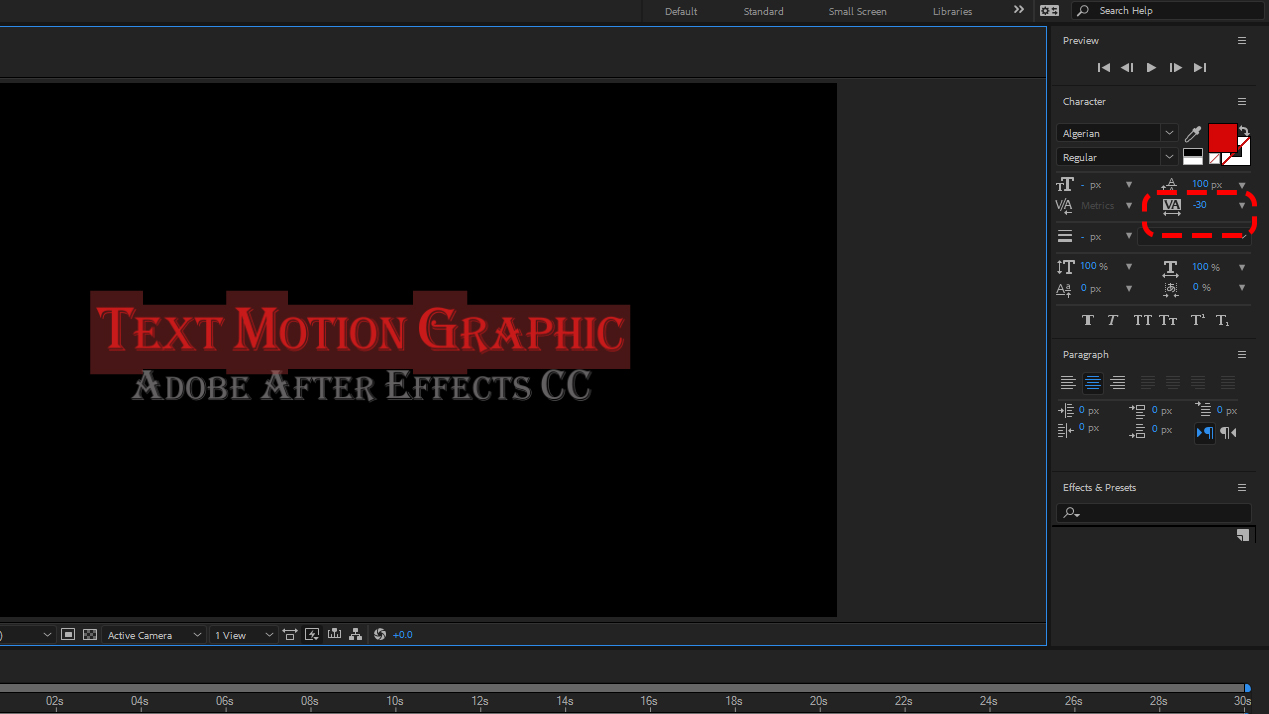Toggle pixel aspect ratio correction
This screenshot has width=1269, height=714.
(x=290, y=635)
